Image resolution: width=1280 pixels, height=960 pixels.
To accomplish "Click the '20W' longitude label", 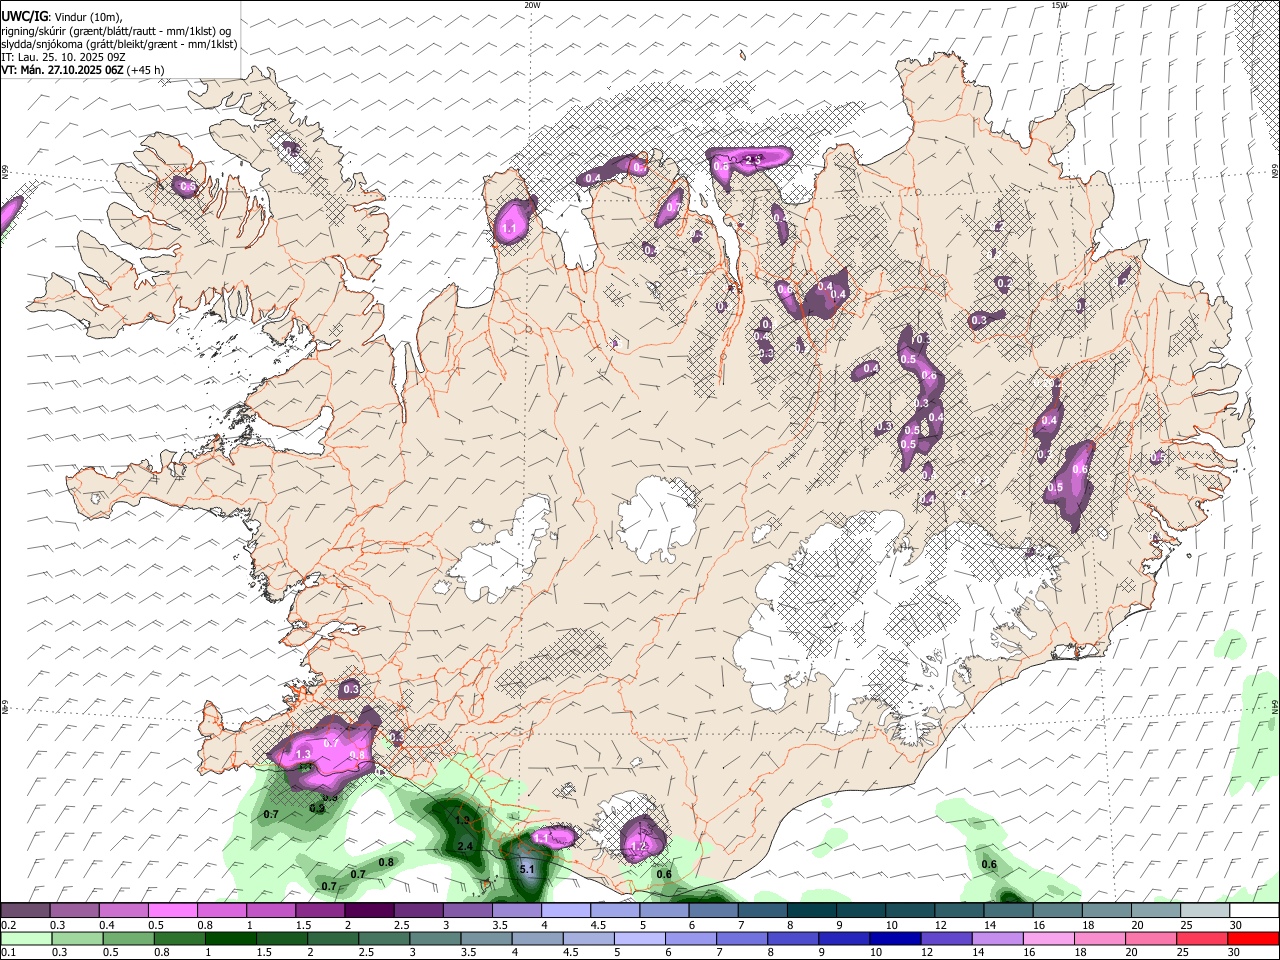I will pos(532,5).
